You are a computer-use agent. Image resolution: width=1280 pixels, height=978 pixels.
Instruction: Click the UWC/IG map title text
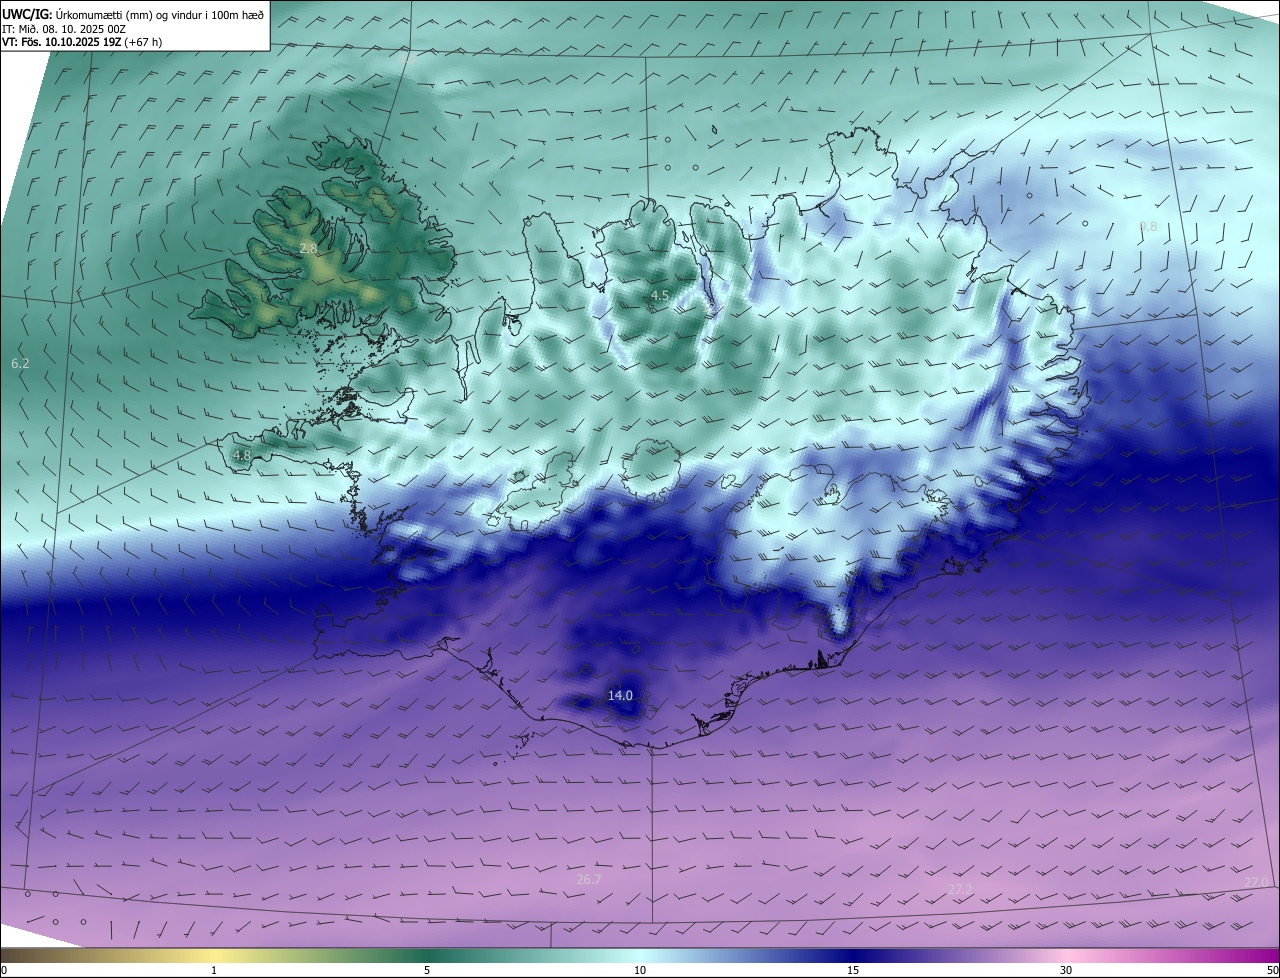coord(133,15)
